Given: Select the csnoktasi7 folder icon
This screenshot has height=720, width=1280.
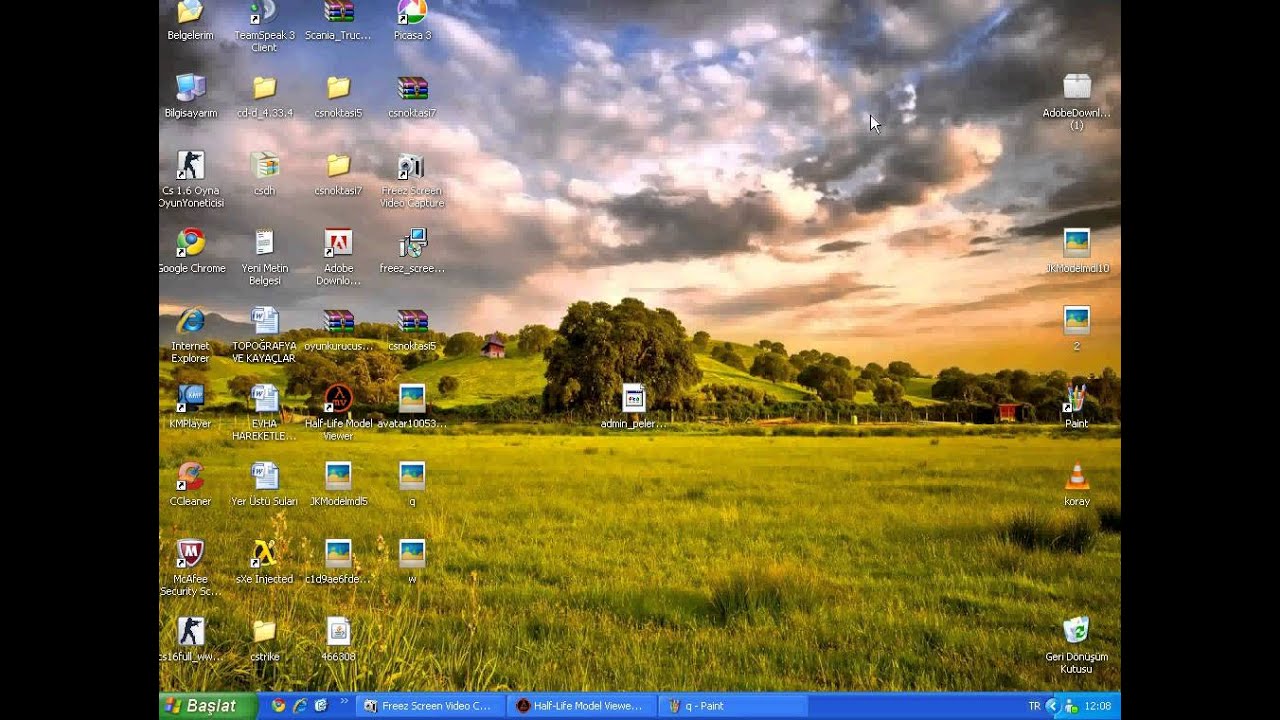Looking at the screenshot, I should [338, 165].
